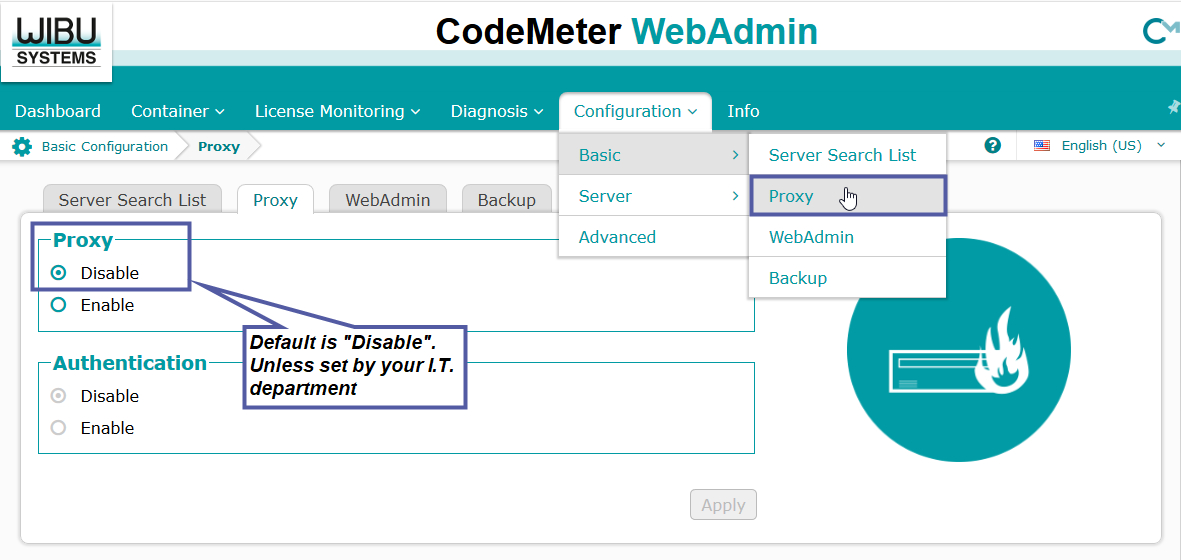Click the WIBU Systems logo

click(x=56, y=42)
